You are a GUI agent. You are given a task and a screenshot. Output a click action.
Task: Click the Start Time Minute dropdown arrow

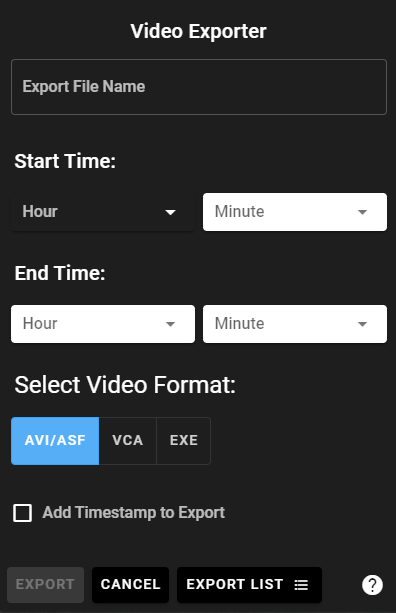click(x=362, y=212)
